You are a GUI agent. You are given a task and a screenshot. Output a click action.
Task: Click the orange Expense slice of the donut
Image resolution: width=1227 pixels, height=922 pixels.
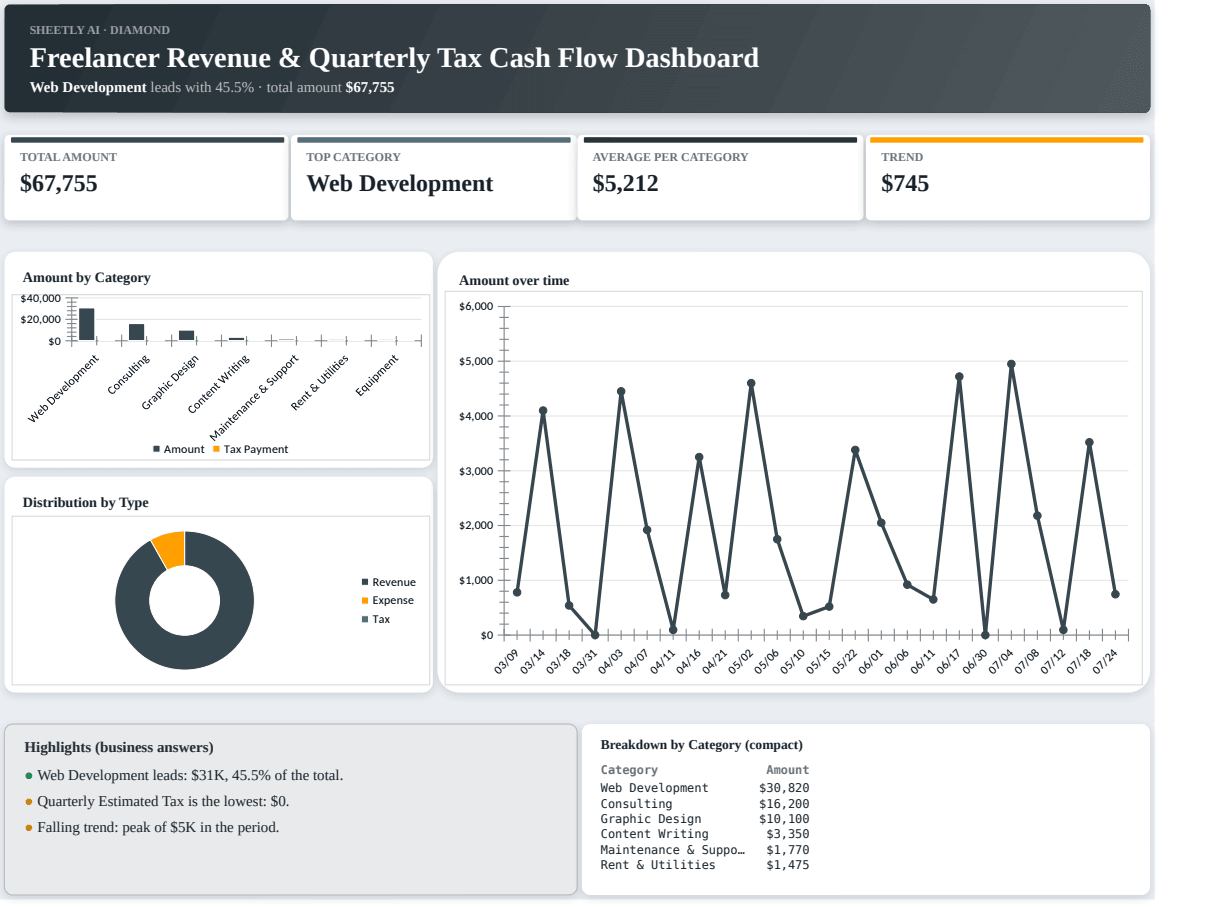pos(170,549)
